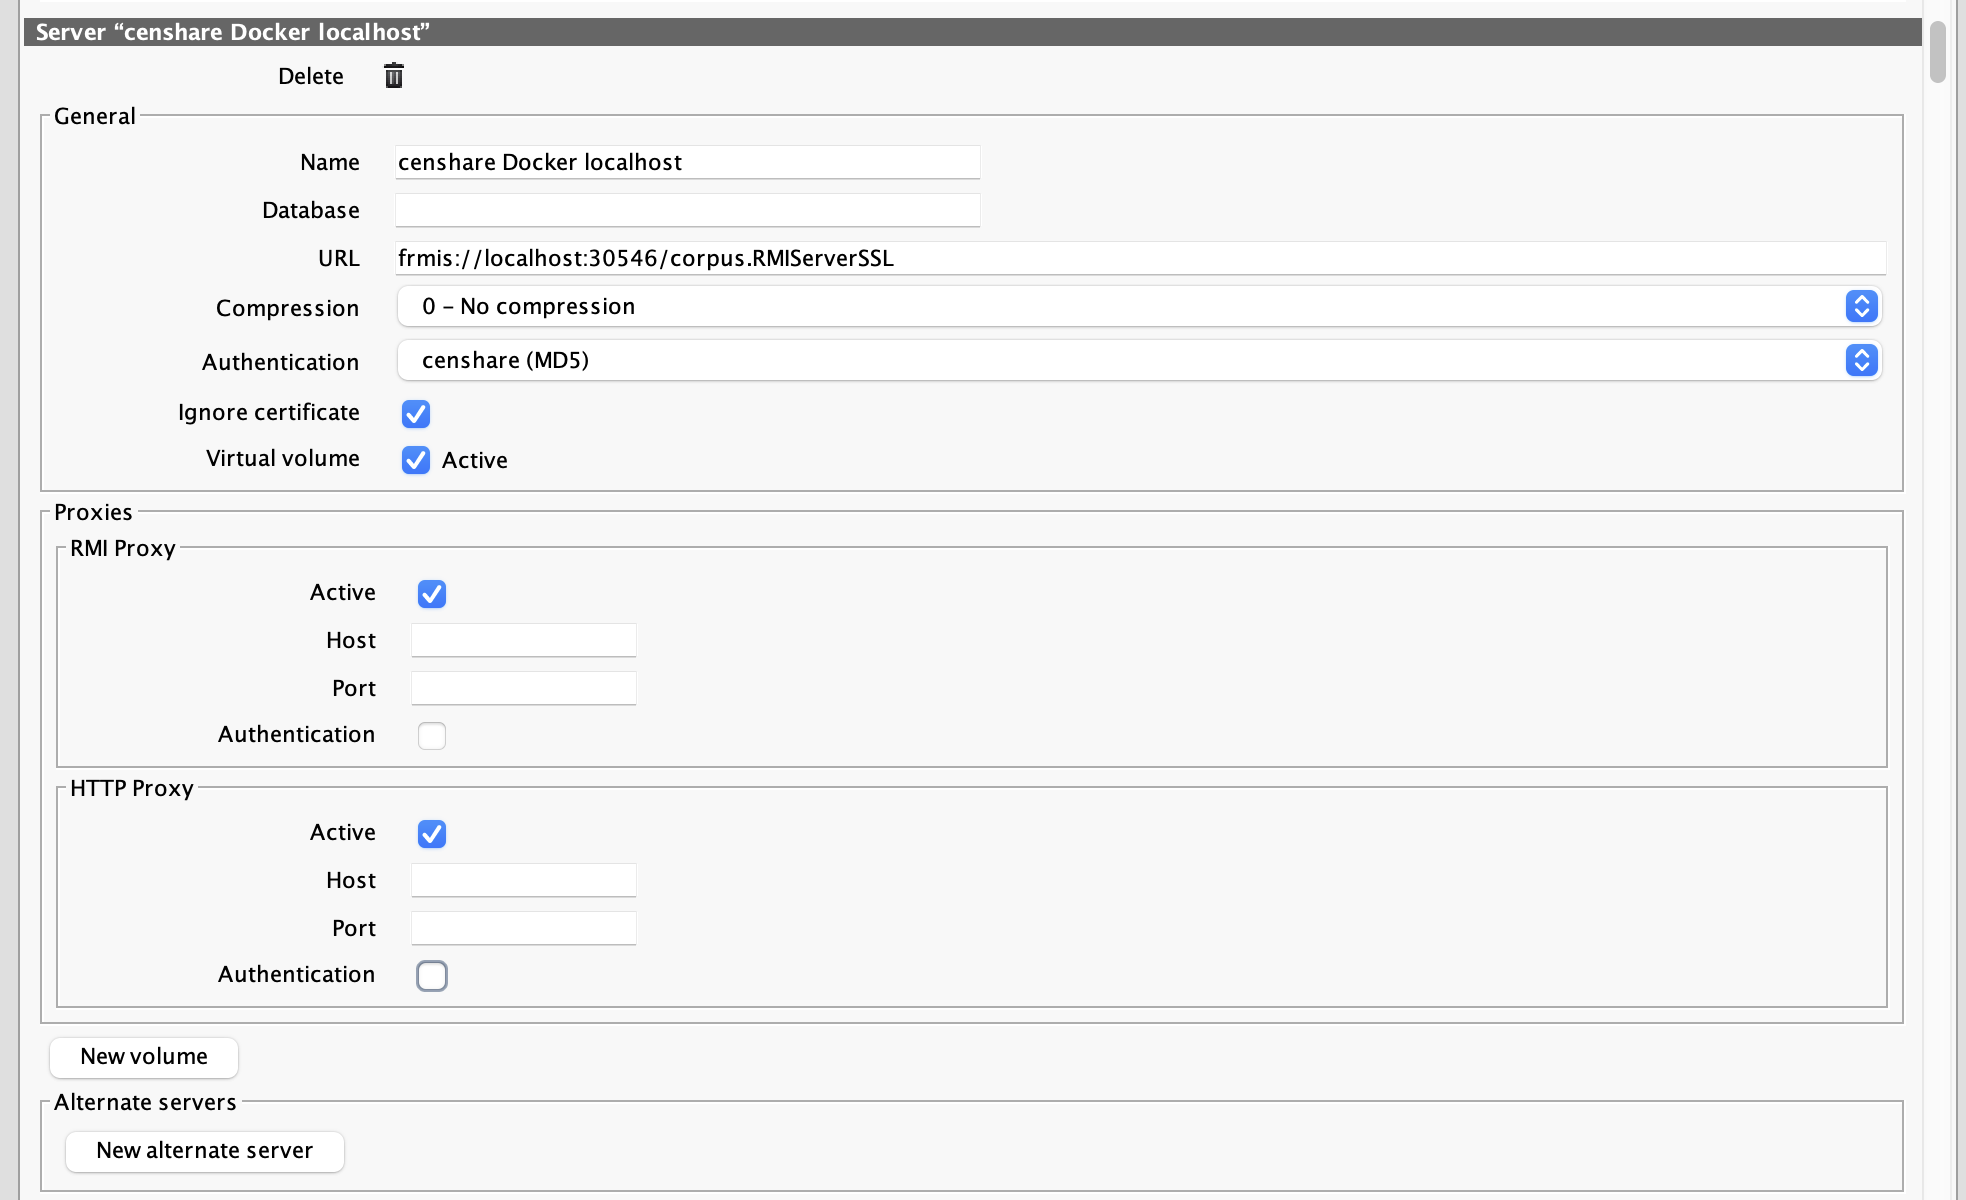Click the server title header bar
This screenshot has height=1200, width=1966.
click(x=972, y=32)
